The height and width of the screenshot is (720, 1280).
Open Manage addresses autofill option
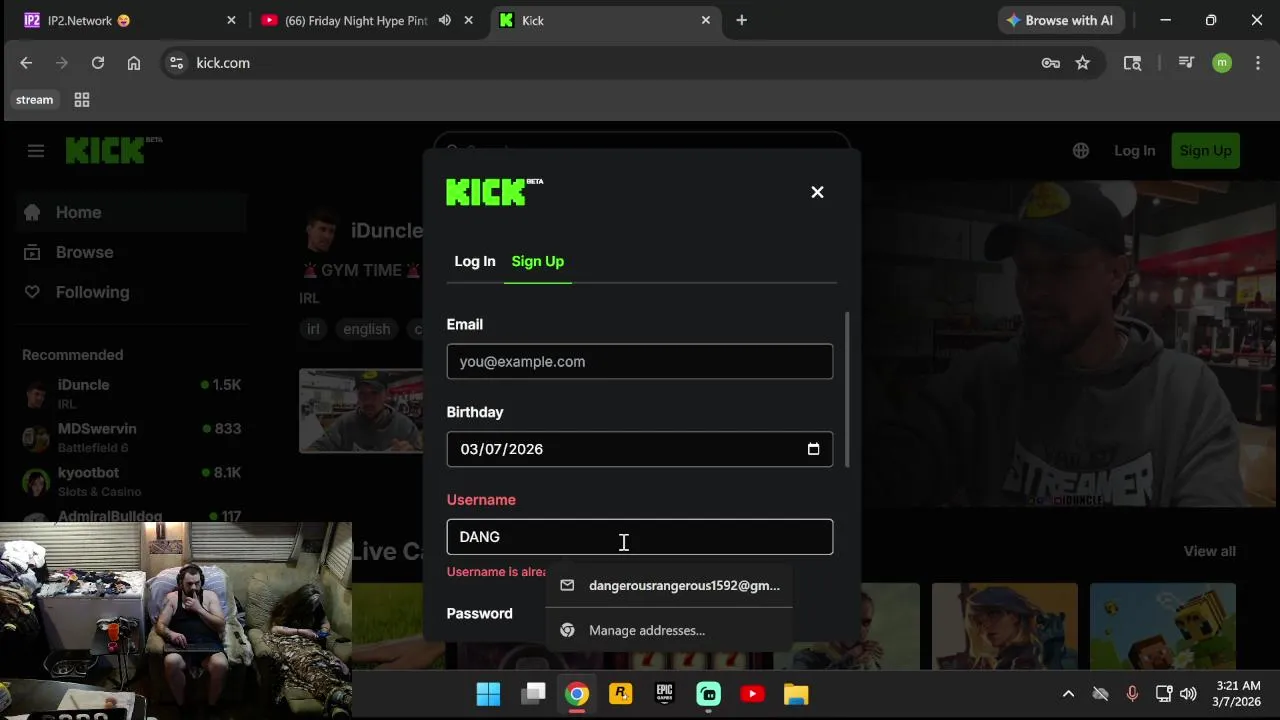[x=669, y=630]
